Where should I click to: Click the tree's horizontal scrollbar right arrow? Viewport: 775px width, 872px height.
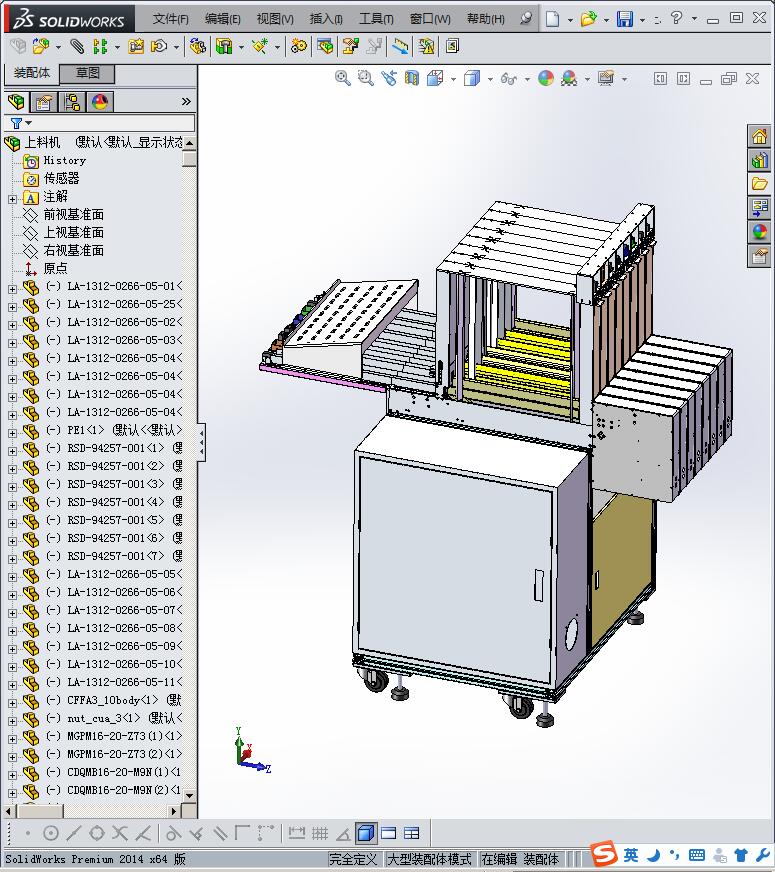pos(174,811)
